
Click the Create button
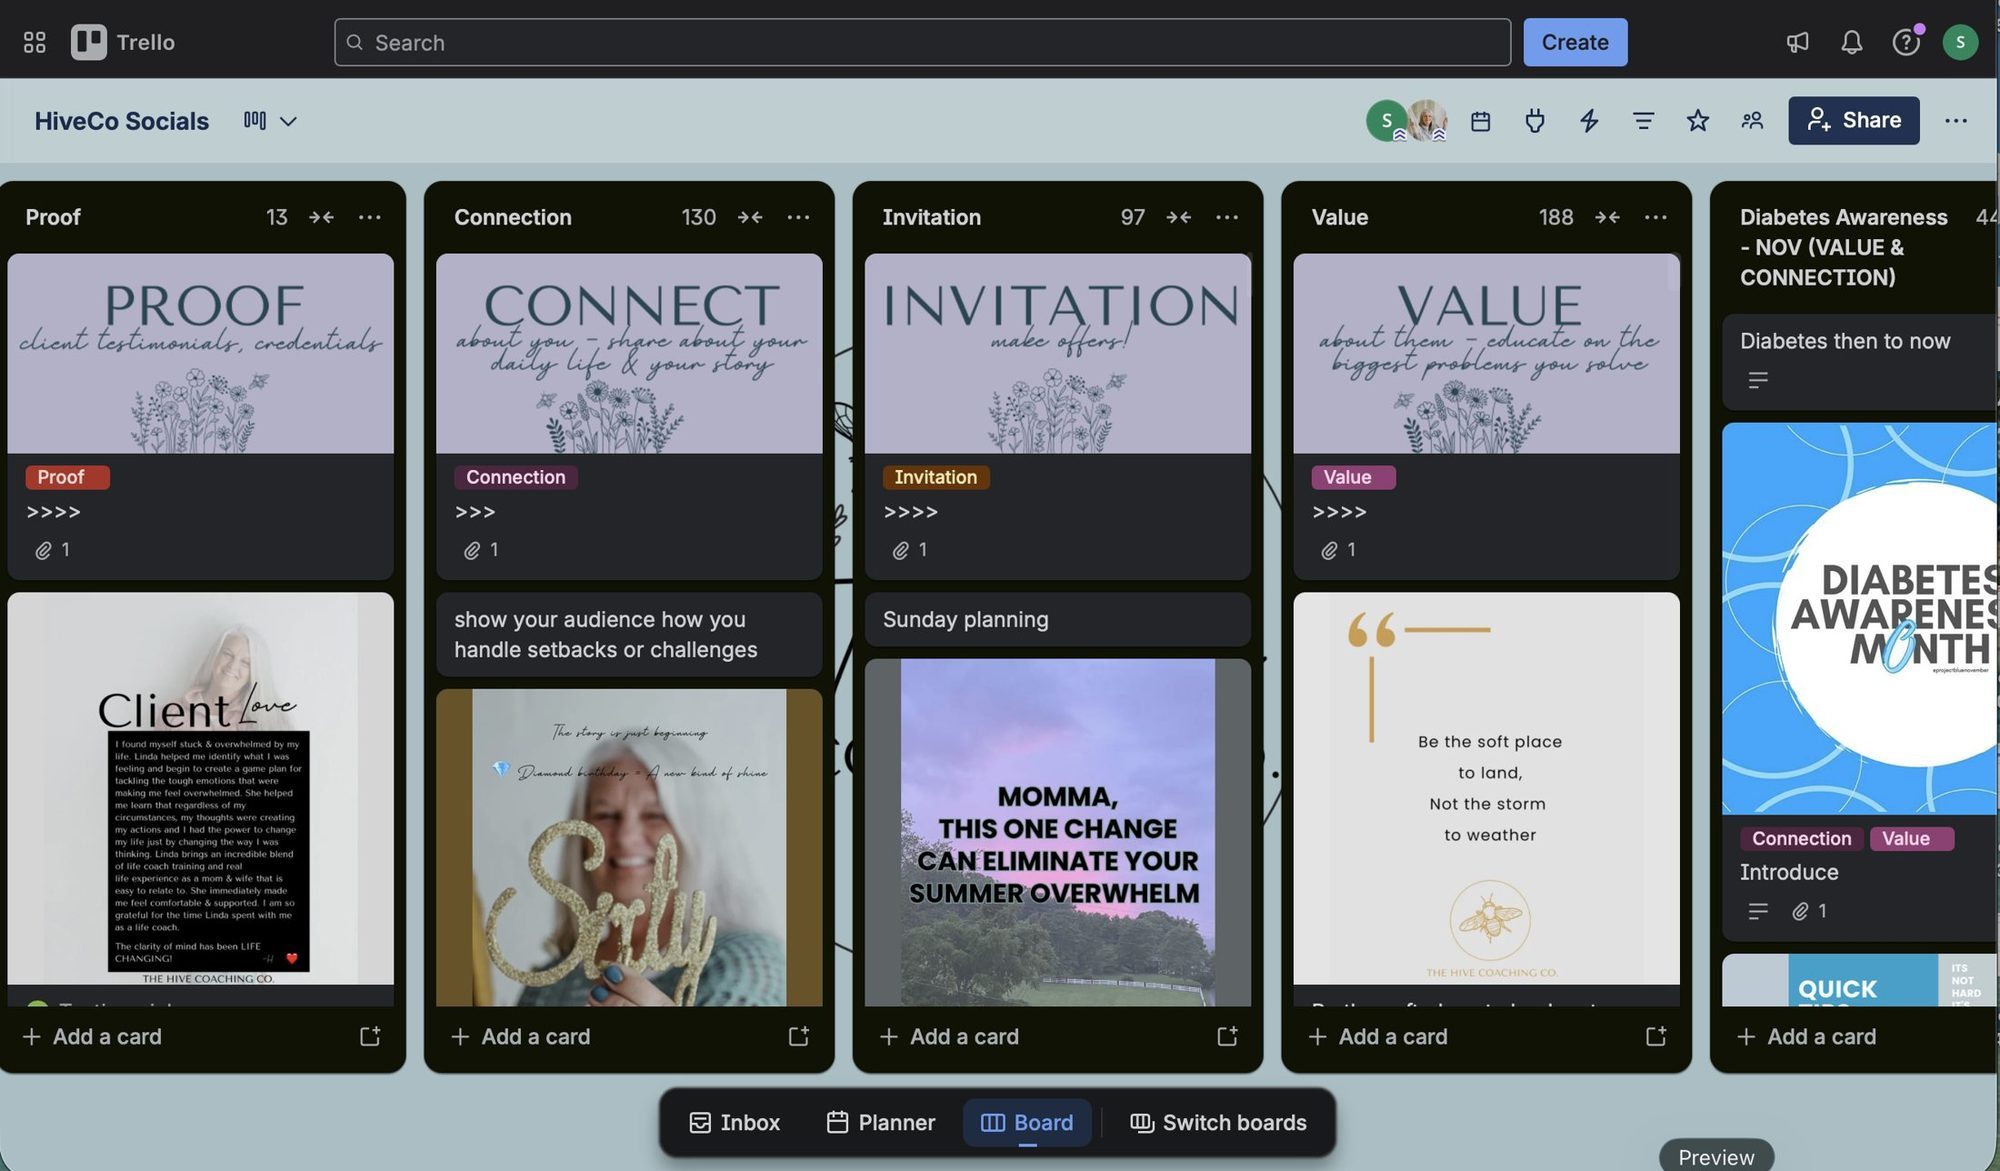point(1575,42)
